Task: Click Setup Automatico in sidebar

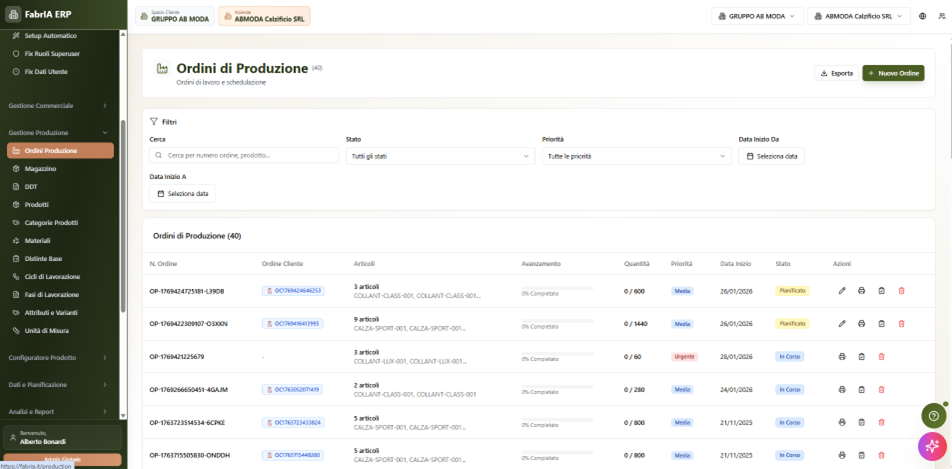Action: coord(60,36)
